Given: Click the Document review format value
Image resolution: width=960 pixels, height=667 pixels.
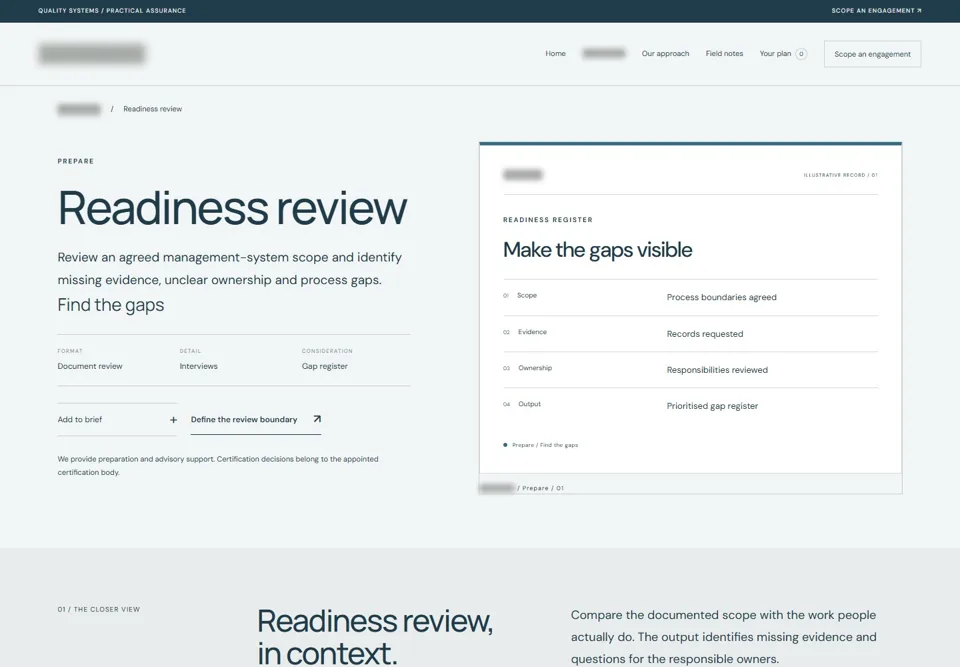Looking at the screenshot, I should (x=90, y=366).
